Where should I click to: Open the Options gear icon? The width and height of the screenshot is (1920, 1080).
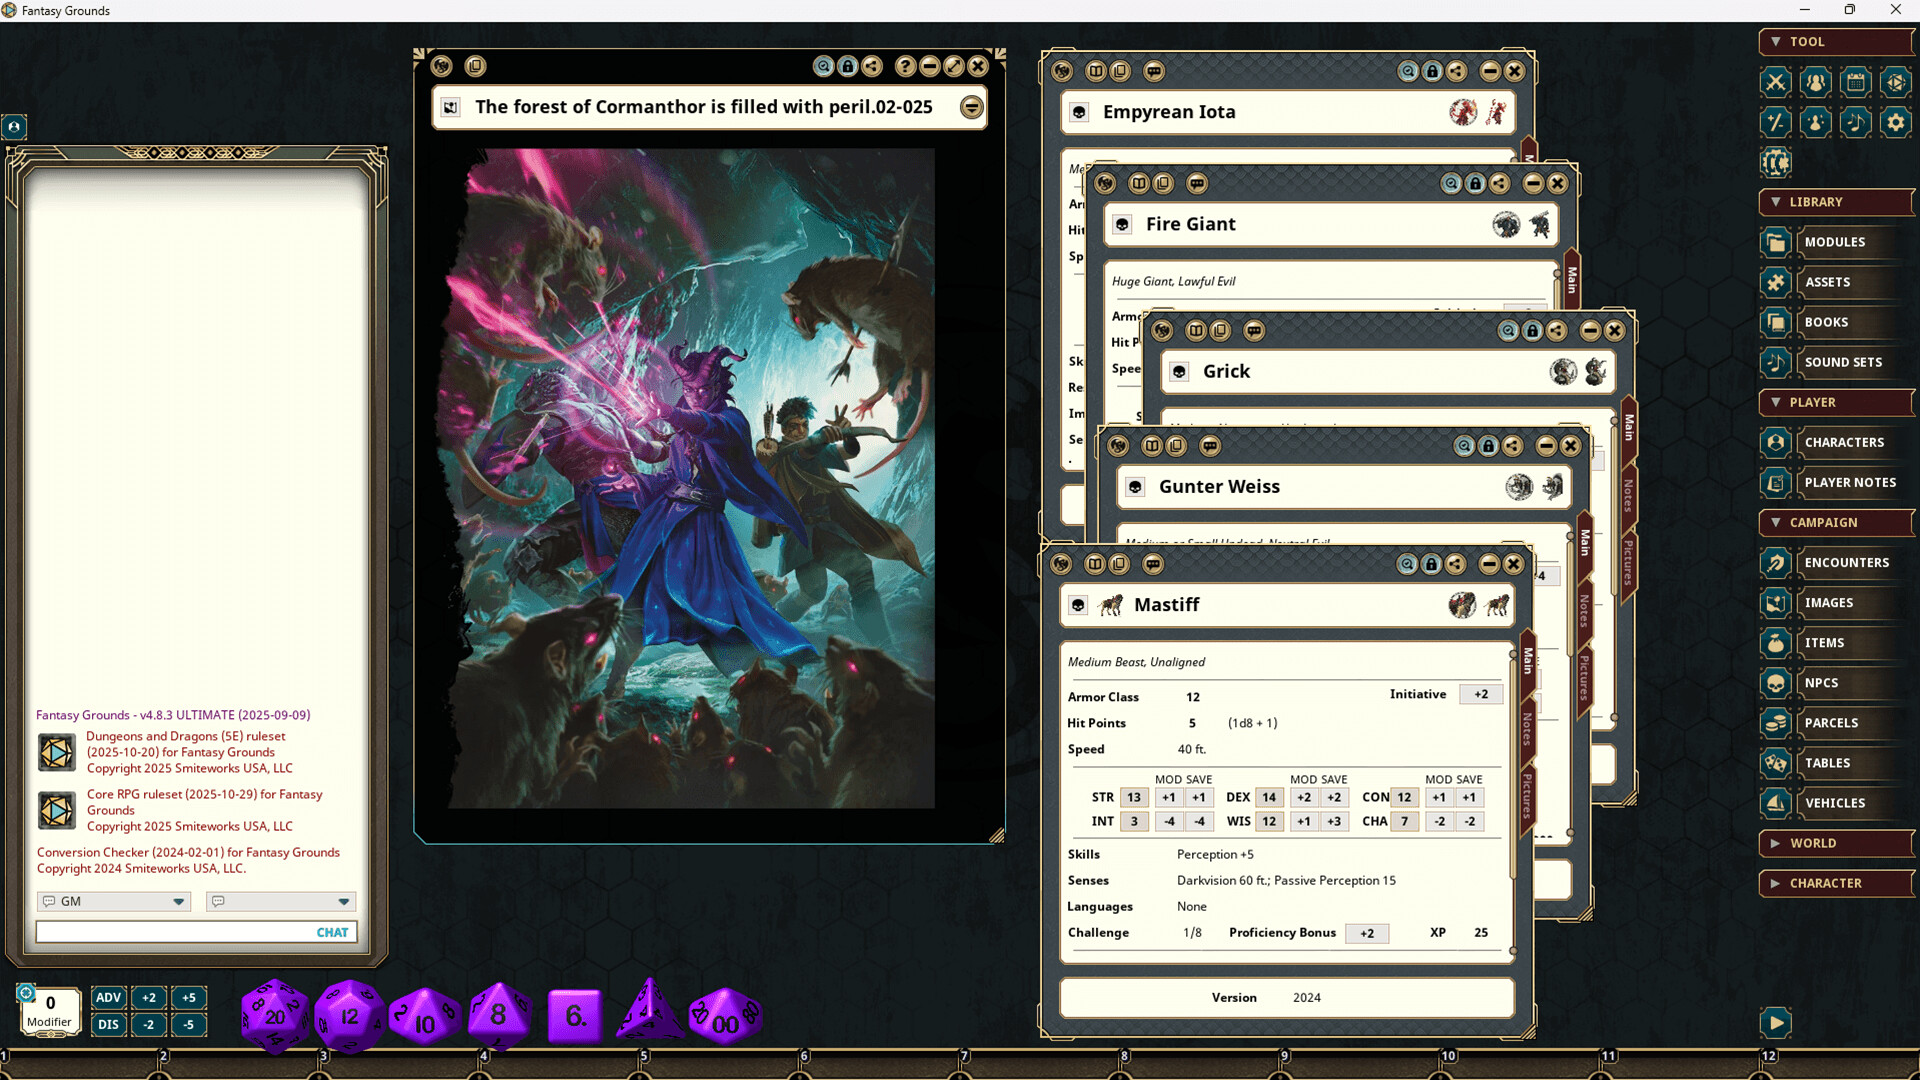[x=1896, y=122]
